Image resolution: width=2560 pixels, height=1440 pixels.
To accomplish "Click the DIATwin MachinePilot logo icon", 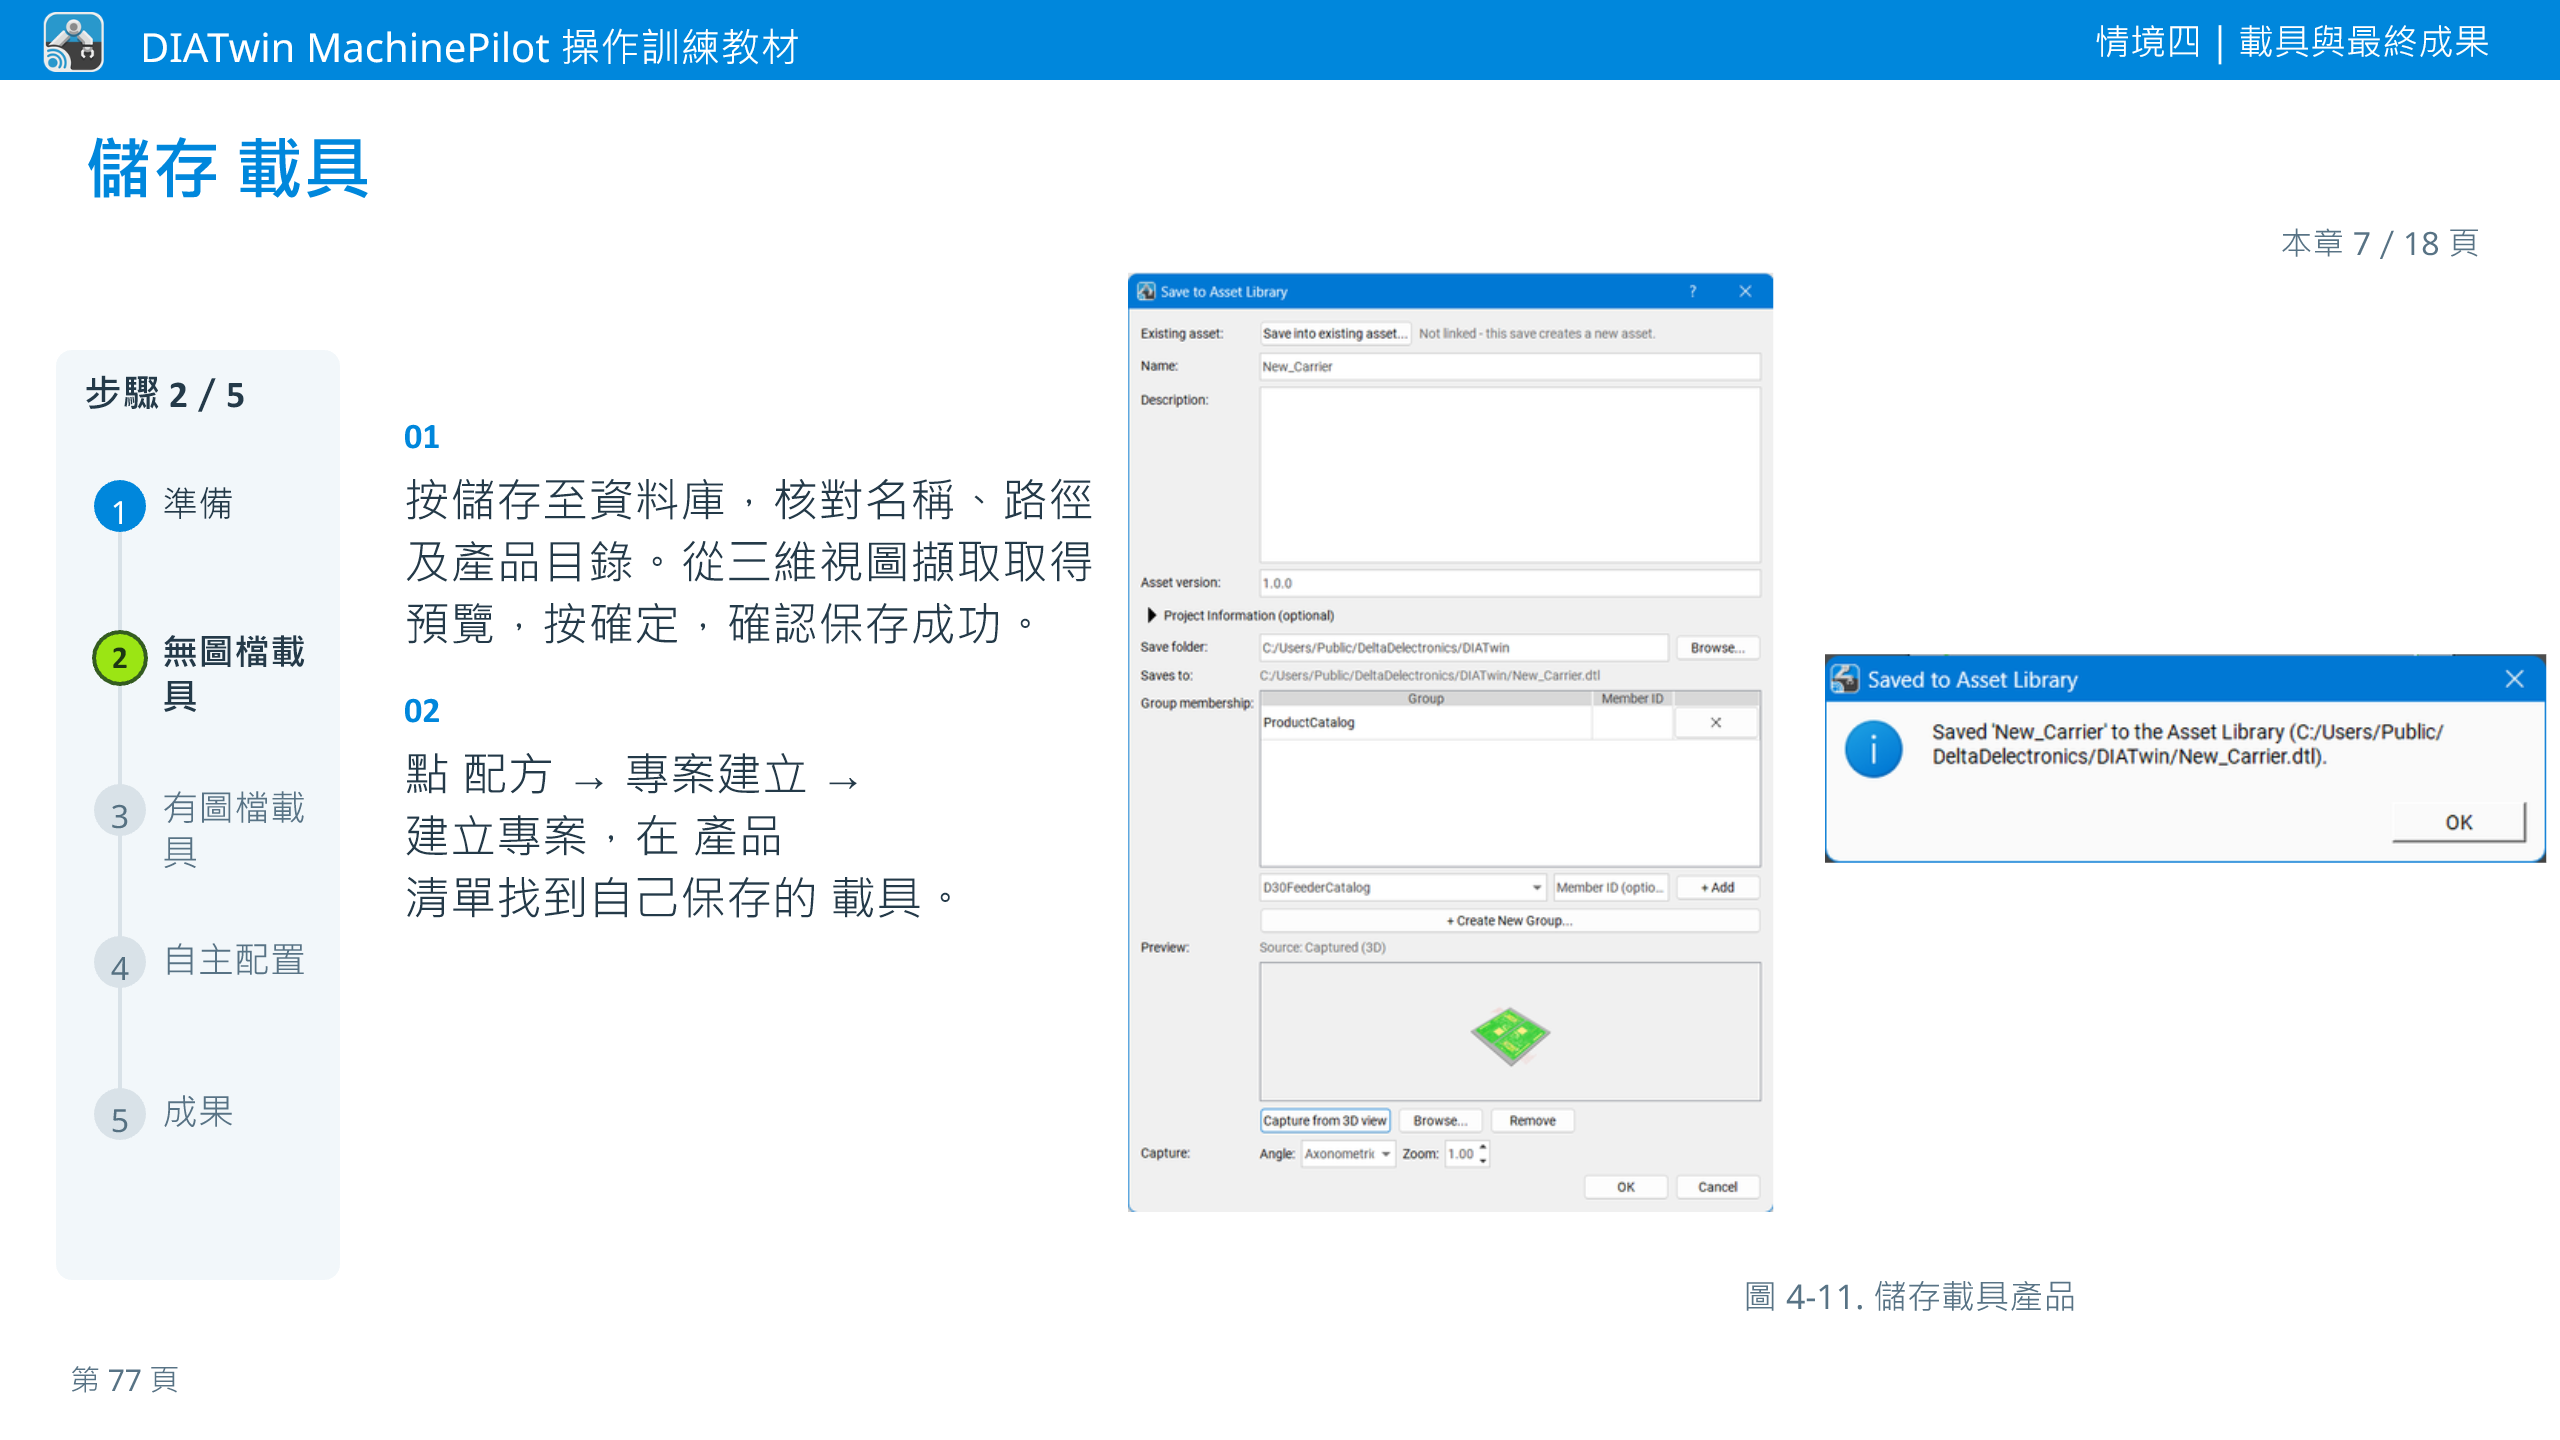I will (x=73, y=42).
